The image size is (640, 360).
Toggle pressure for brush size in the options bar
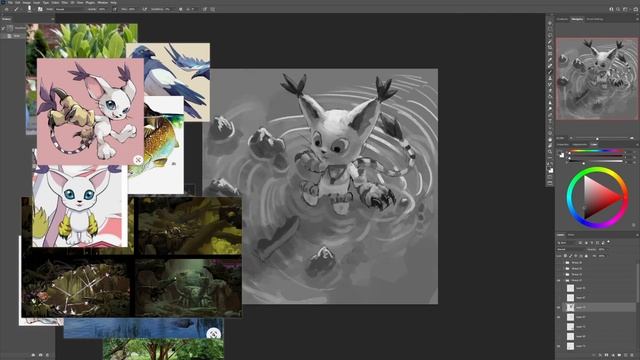[204, 9]
